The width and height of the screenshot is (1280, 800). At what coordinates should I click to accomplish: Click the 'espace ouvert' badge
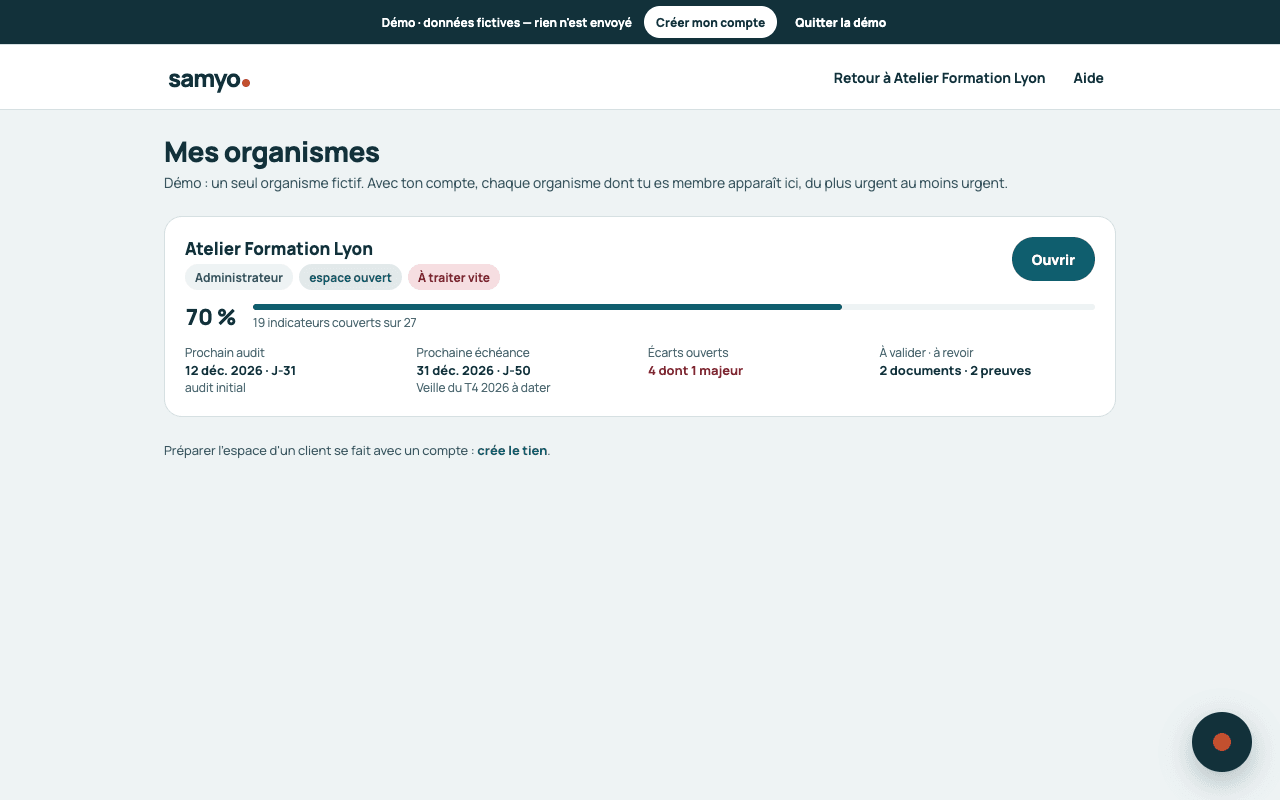(x=350, y=277)
